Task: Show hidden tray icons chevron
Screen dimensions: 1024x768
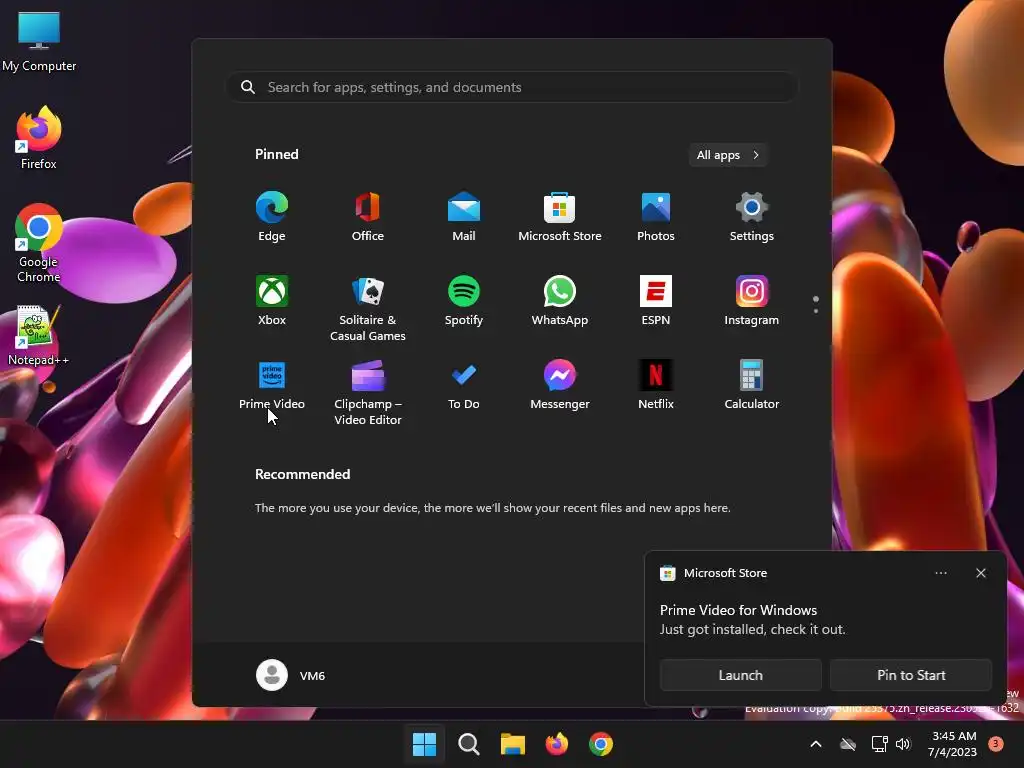Action: [816, 744]
